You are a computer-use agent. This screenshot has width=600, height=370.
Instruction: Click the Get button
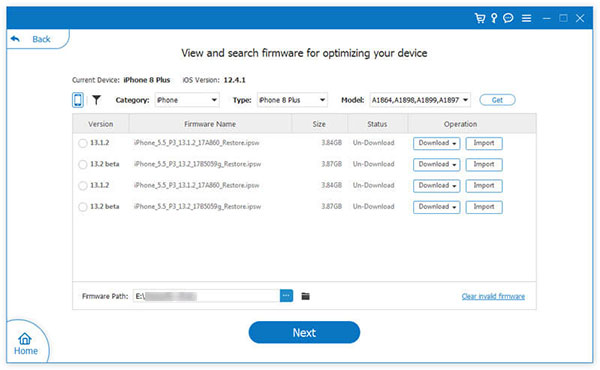click(x=497, y=100)
